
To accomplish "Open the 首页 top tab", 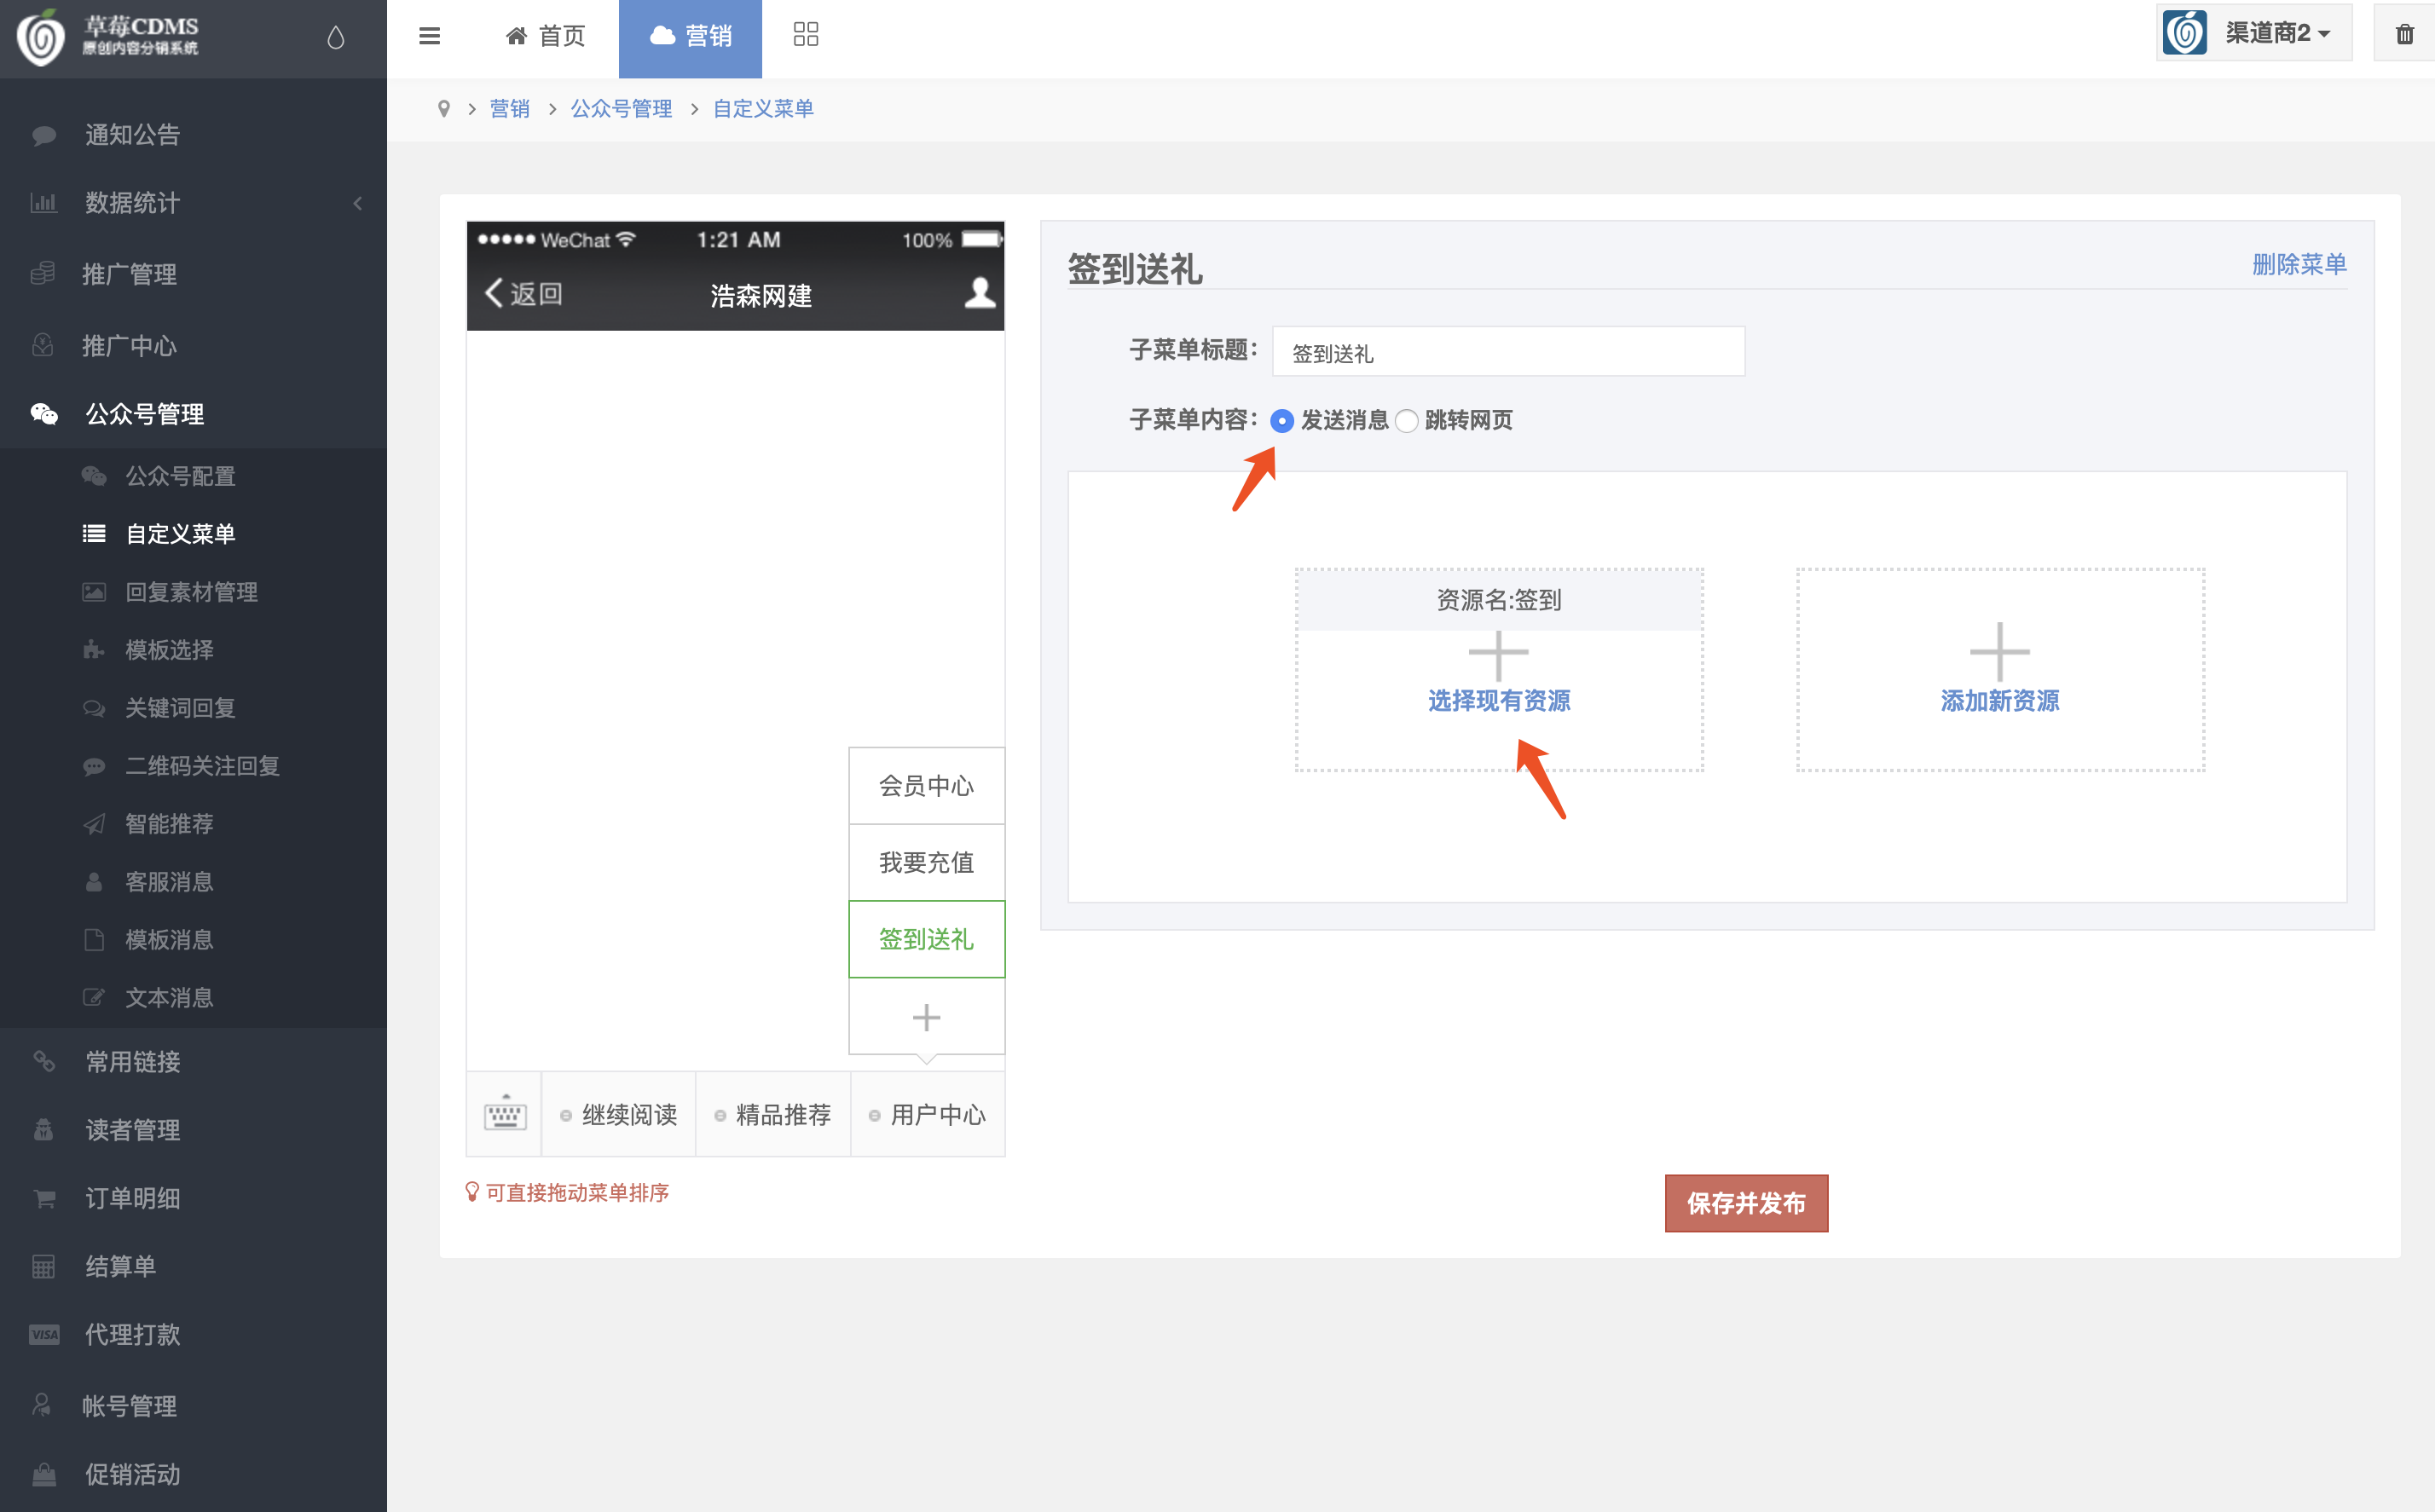I will point(545,37).
